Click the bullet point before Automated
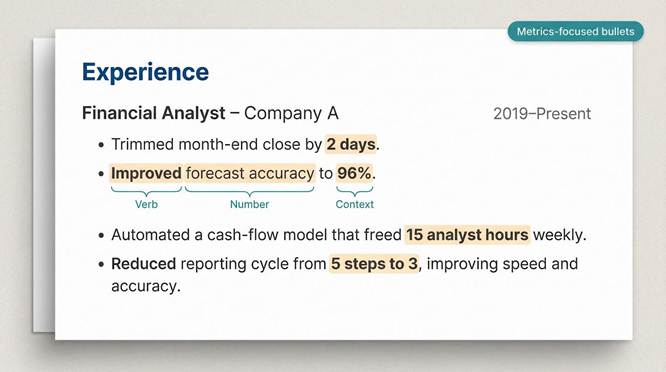The height and width of the screenshot is (372, 666). (x=101, y=235)
